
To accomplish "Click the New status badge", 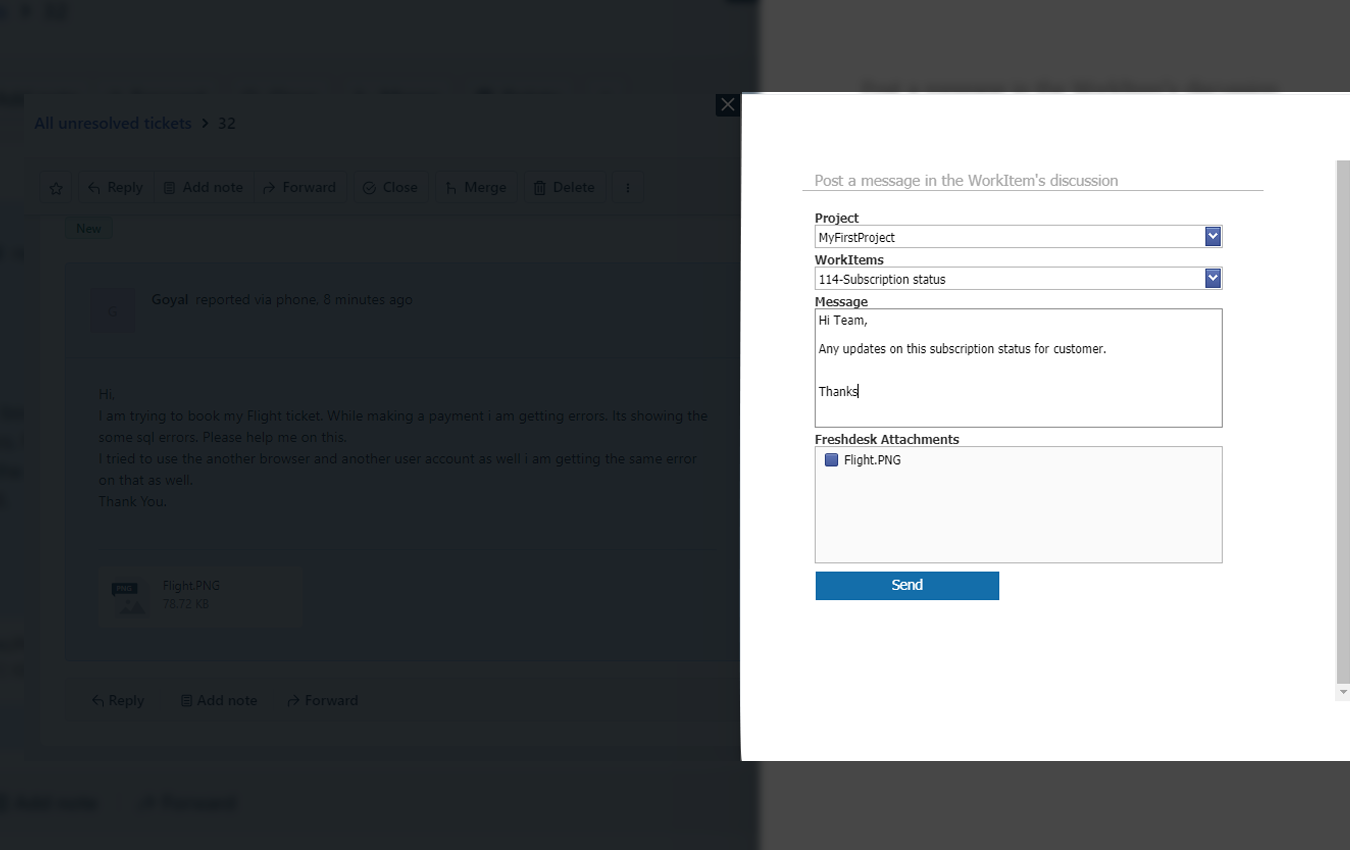I will (89, 229).
